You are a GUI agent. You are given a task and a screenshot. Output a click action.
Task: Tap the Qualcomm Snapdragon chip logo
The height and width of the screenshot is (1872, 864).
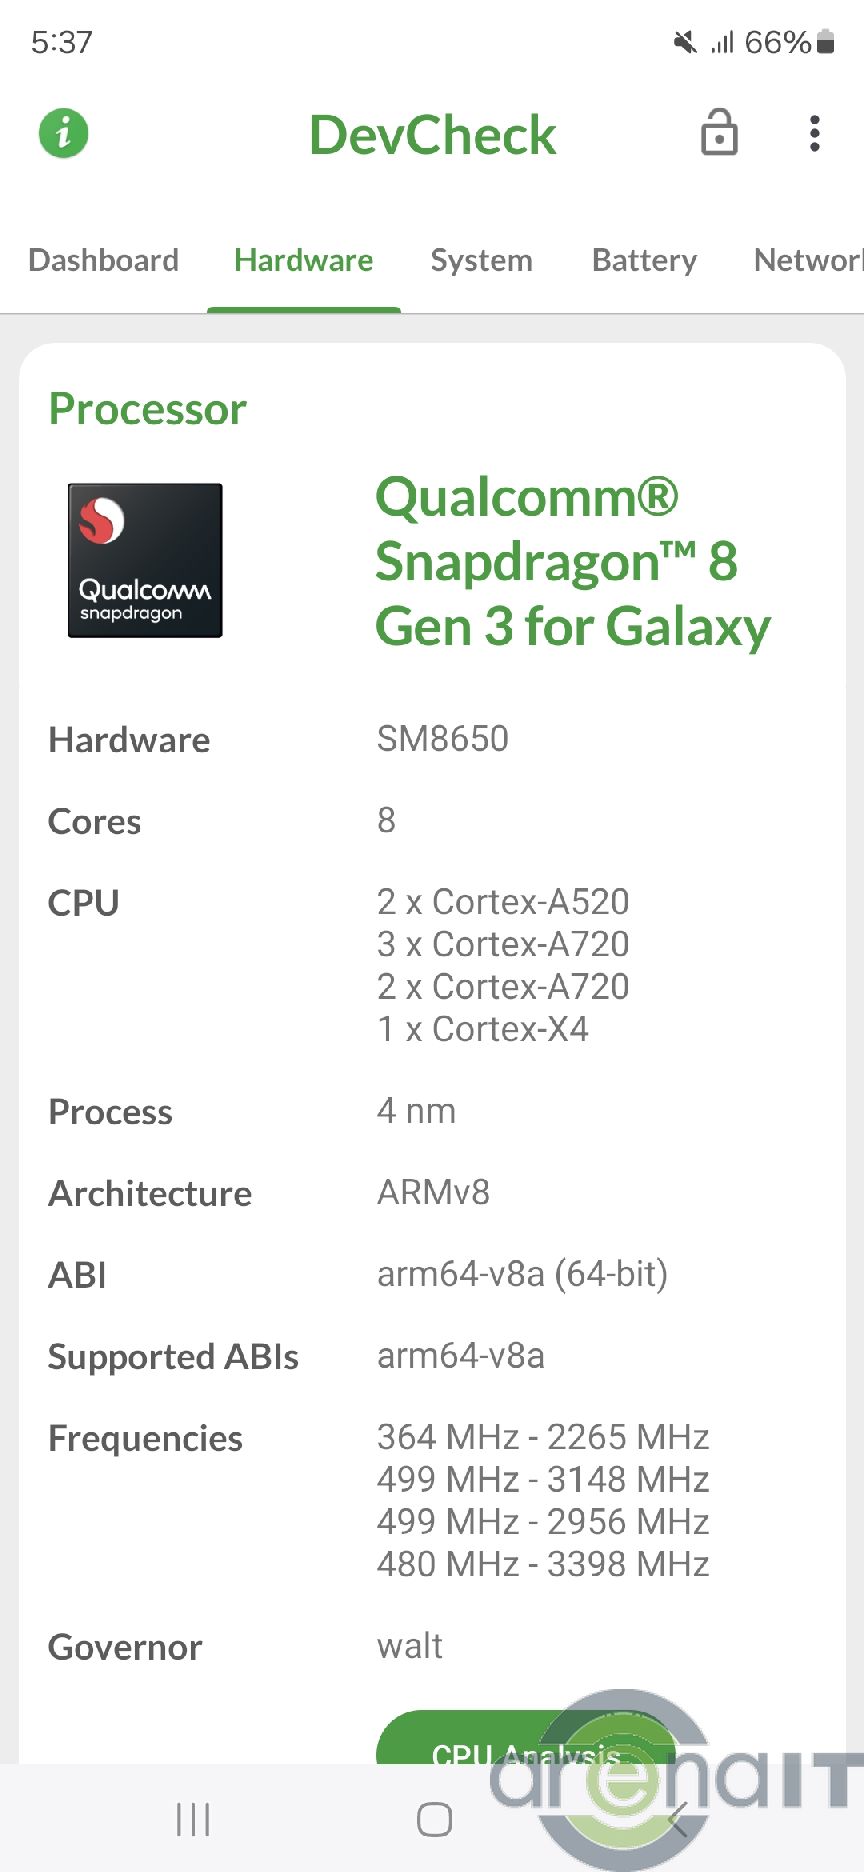[145, 560]
